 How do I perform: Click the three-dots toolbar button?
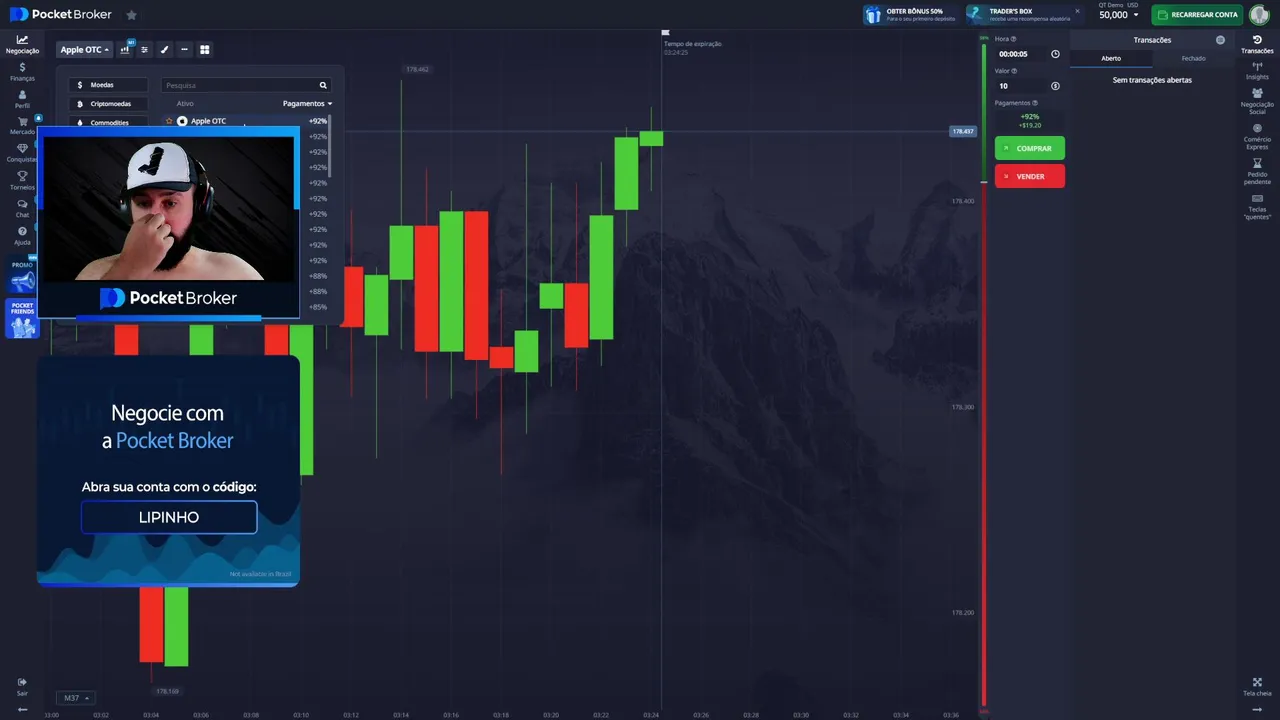tap(184, 49)
